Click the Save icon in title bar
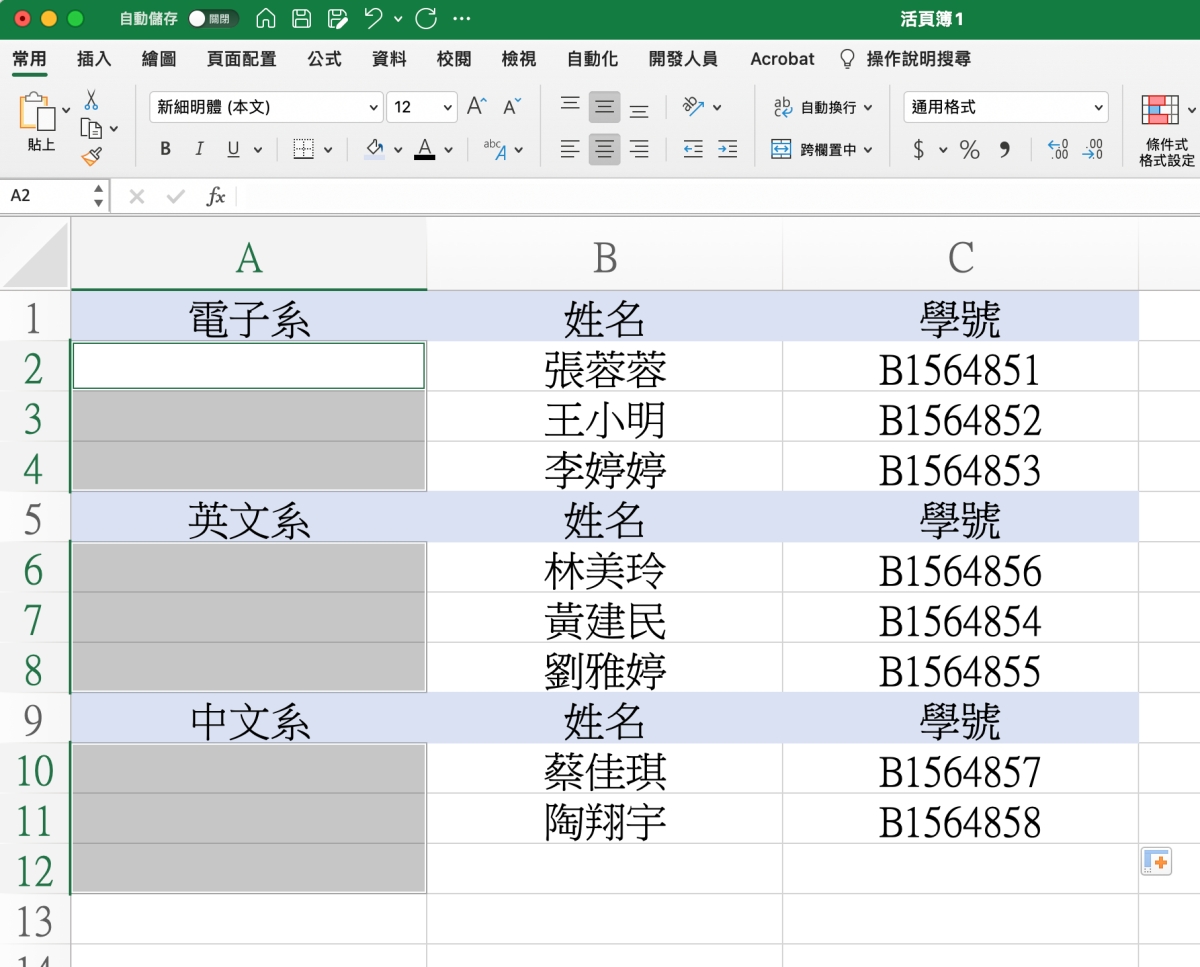 point(301,19)
